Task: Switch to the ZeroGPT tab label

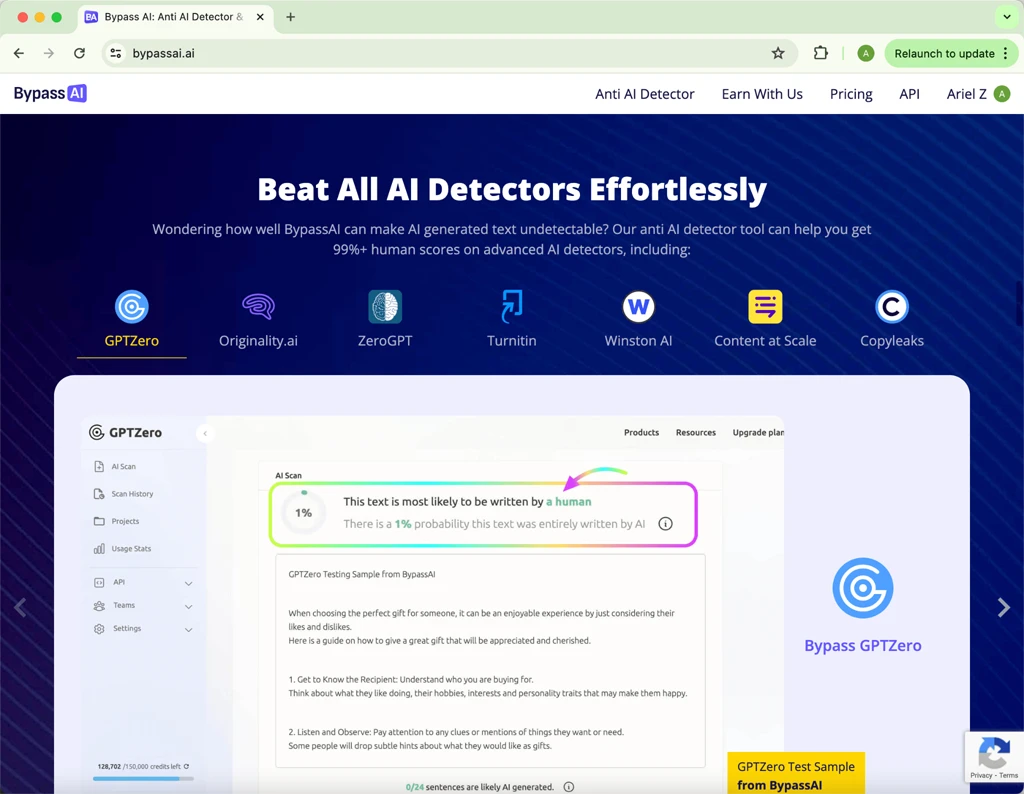Action: tap(385, 341)
